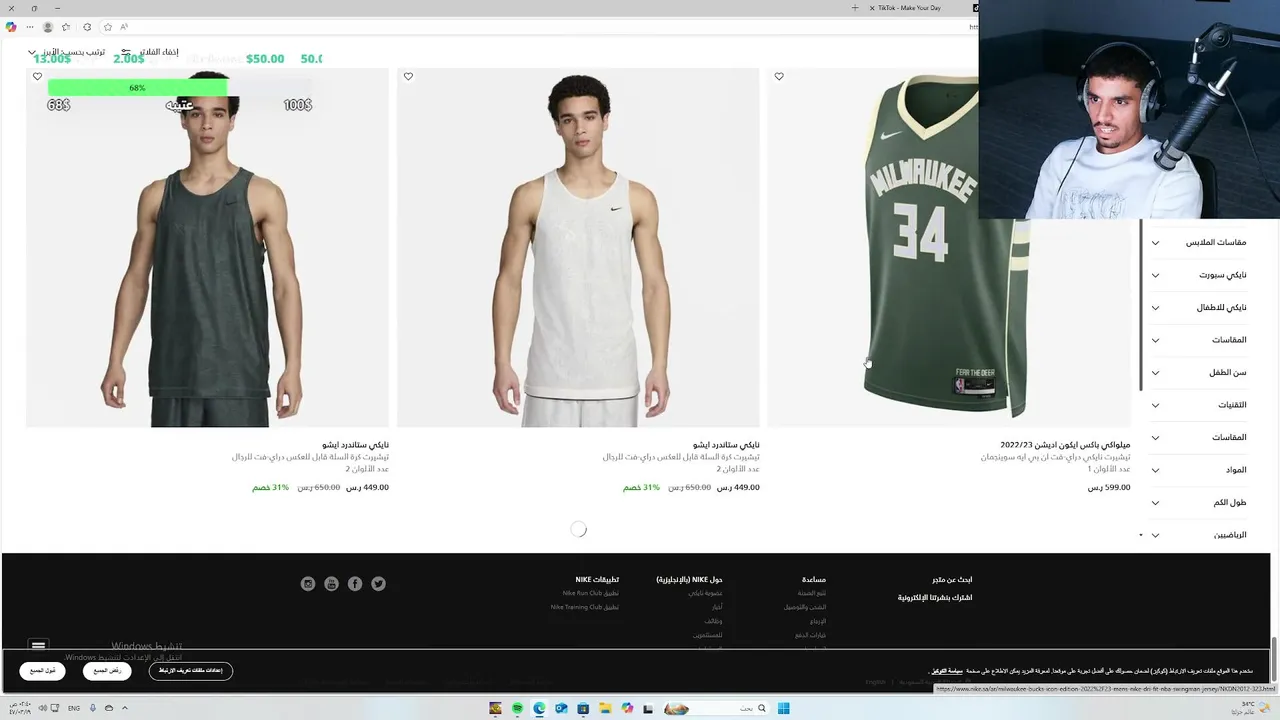The image size is (1280, 720).
Task: Favorite the Milwaukee 34 jersey product
Action: click(x=779, y=77)
